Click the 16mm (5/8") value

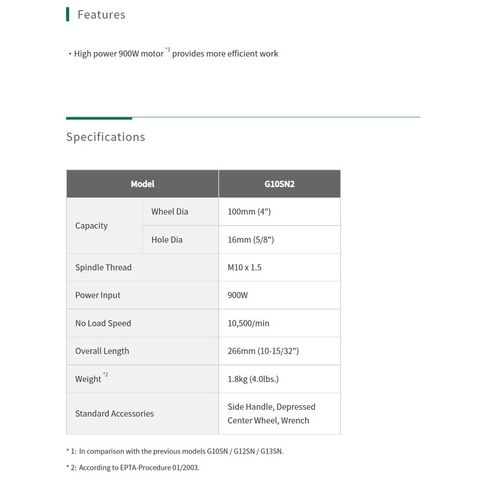[251, 240]
